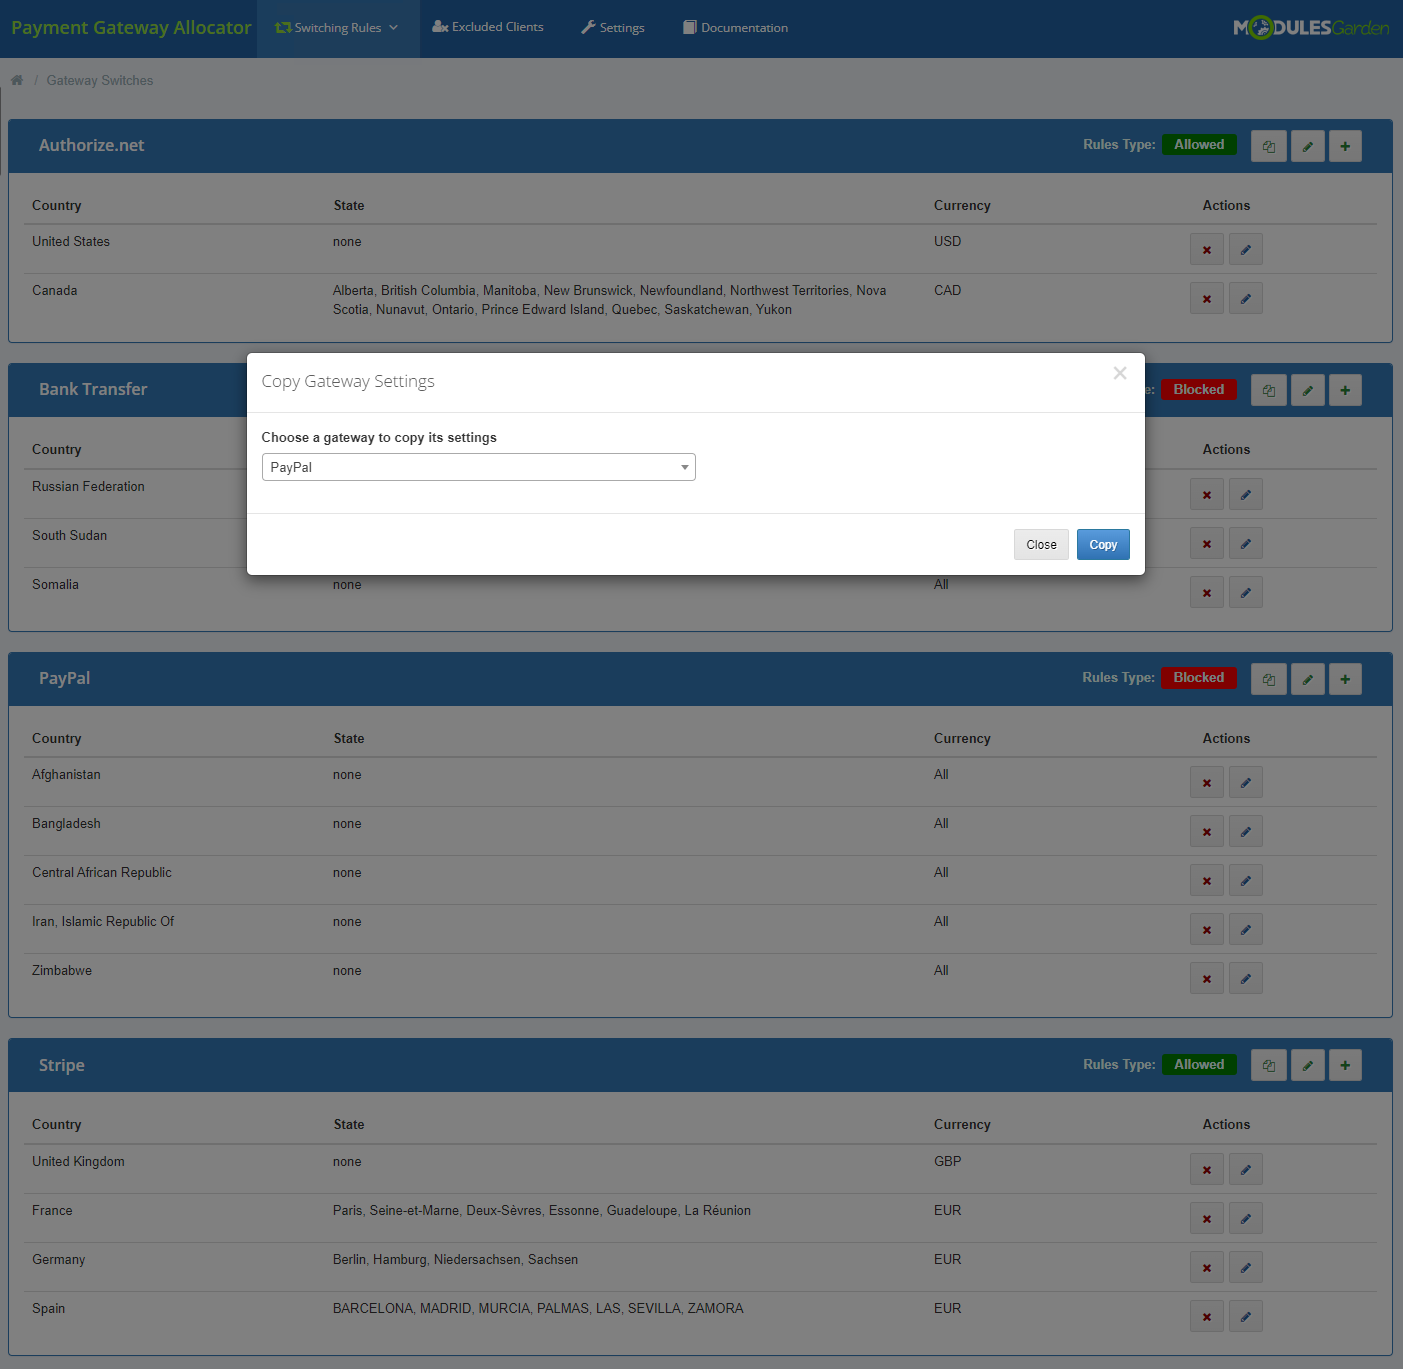Edit the France rule under Stripe
1403x1369 pixels.
coord(1245,1218)
